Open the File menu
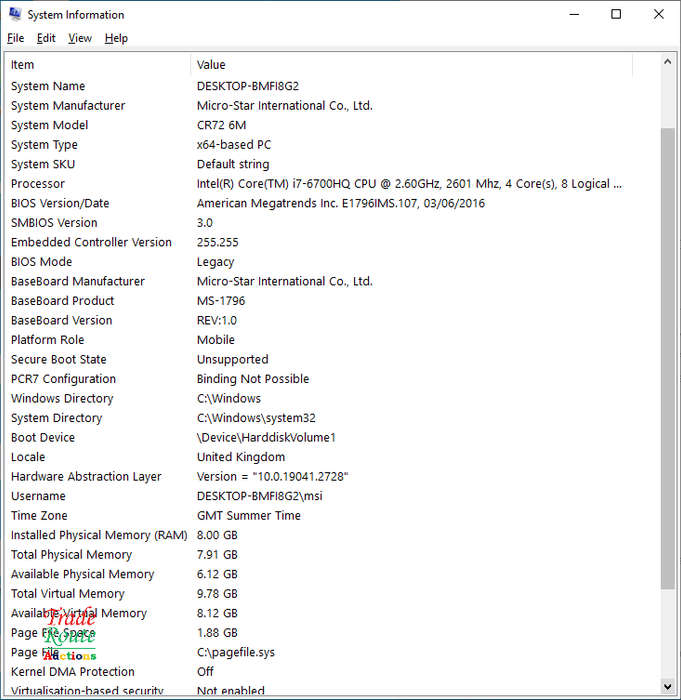The height and width of the screenshot is (700, 681). [16, 38]
